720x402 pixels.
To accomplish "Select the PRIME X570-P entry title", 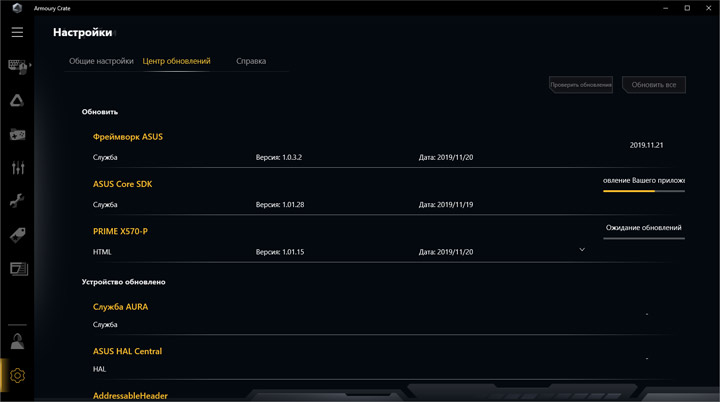I will coord(120,232).
